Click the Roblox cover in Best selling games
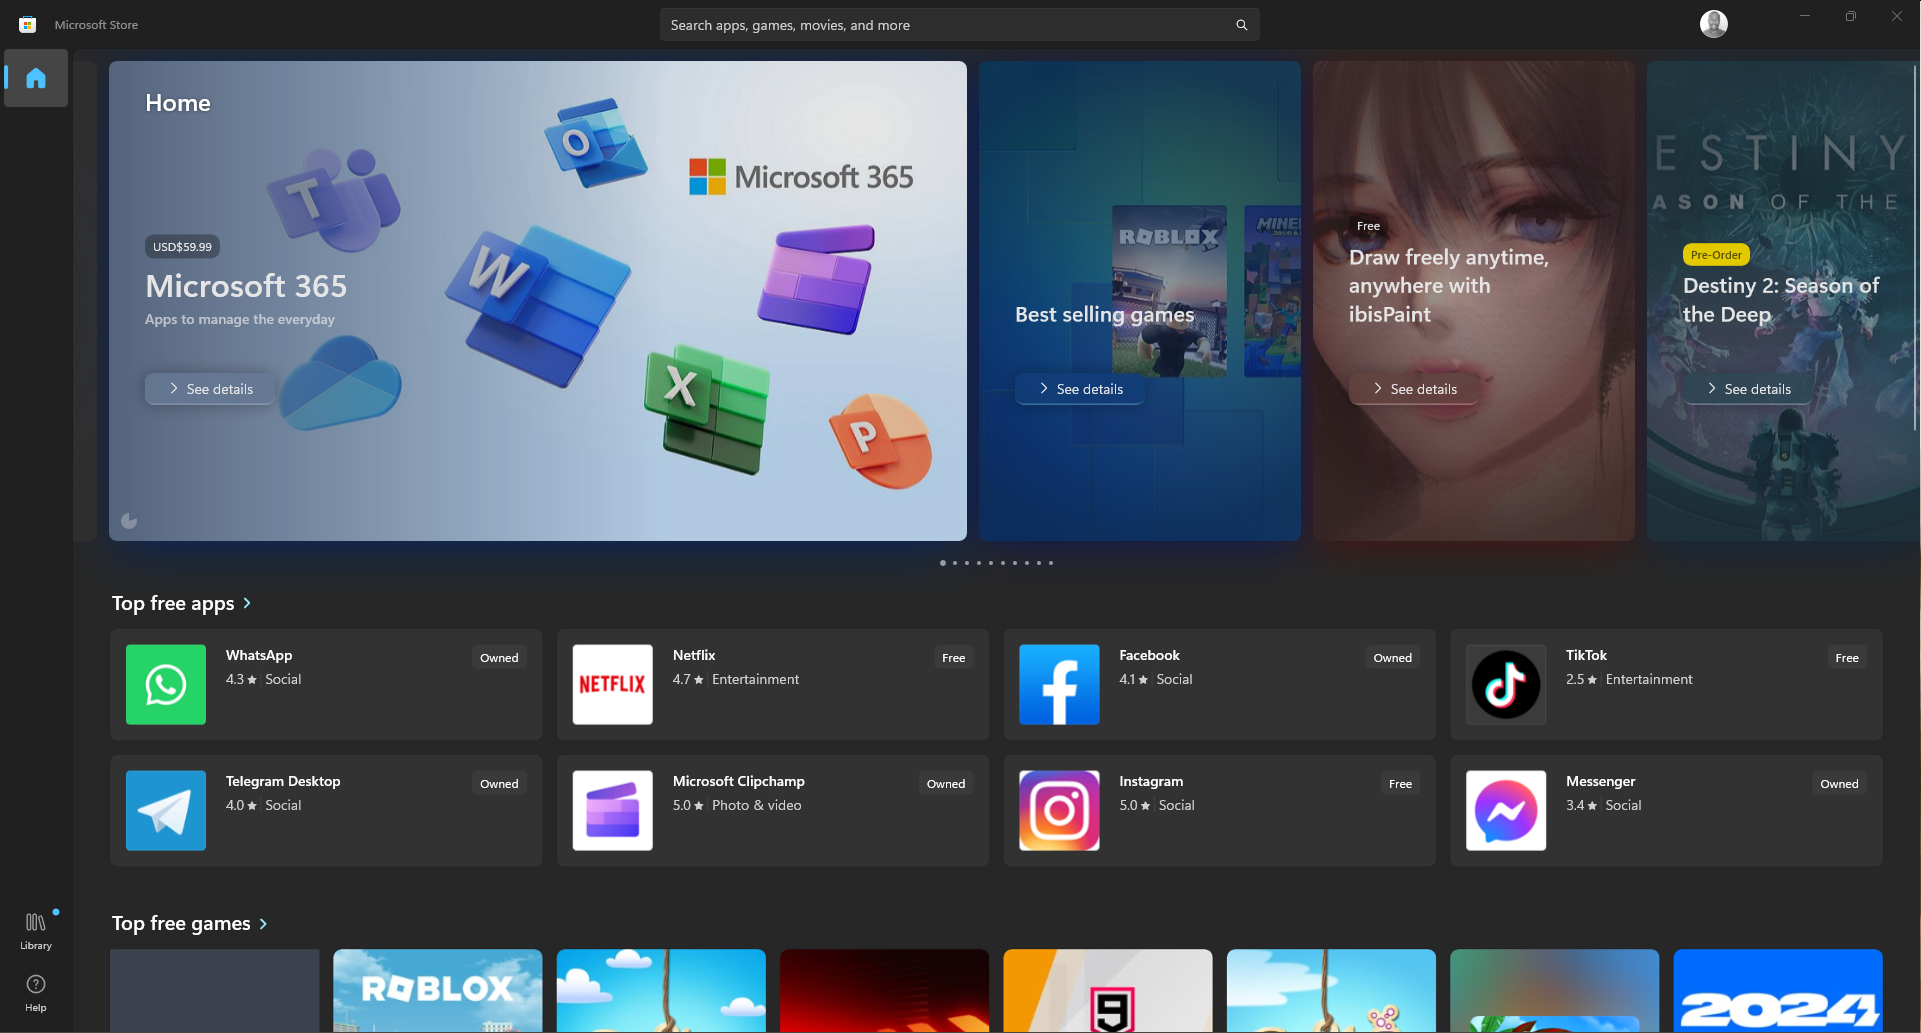This screenshot has height=1033, width=1921. [1169, 291]
